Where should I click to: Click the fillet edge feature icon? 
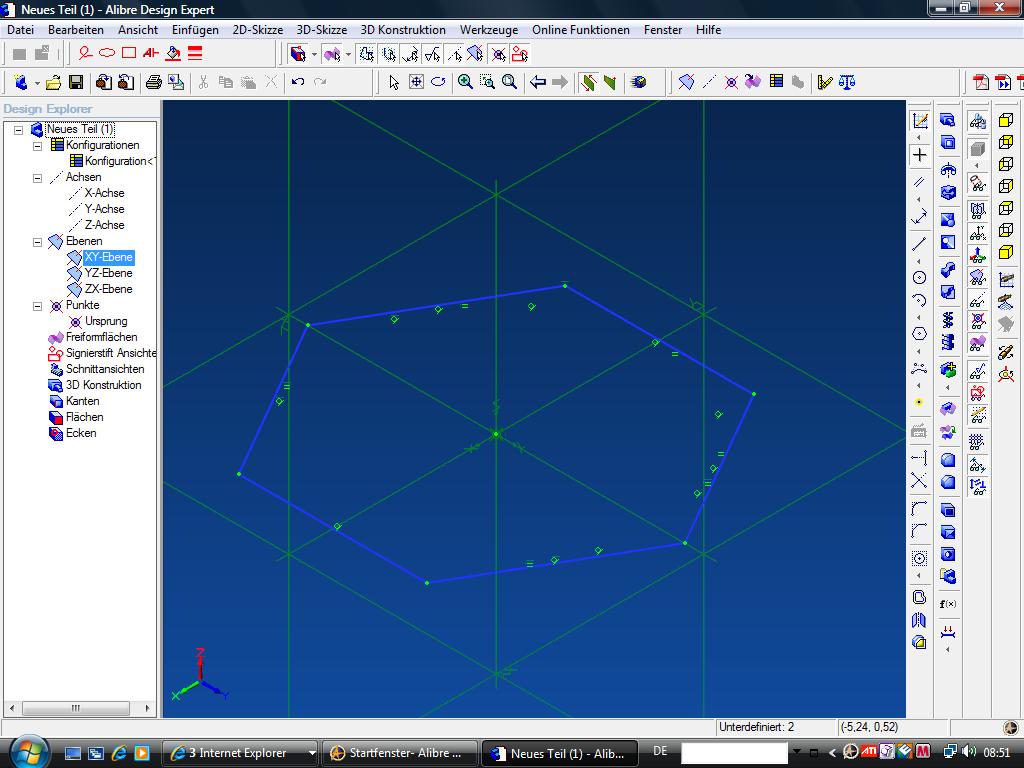[948, 460]
